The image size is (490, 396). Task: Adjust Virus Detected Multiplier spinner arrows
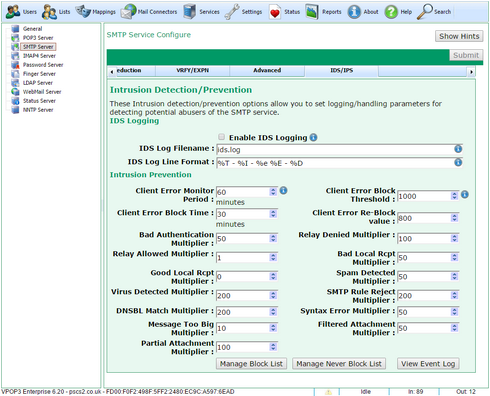(x=273, y=295)
